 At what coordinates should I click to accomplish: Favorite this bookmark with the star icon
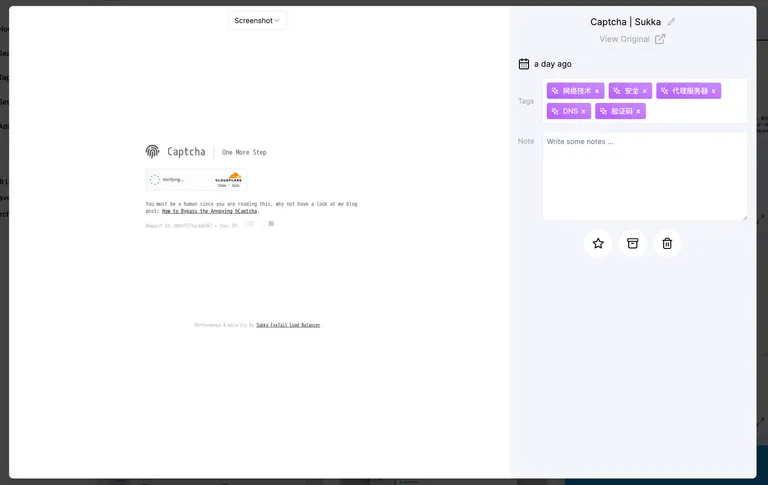(598, 243)
